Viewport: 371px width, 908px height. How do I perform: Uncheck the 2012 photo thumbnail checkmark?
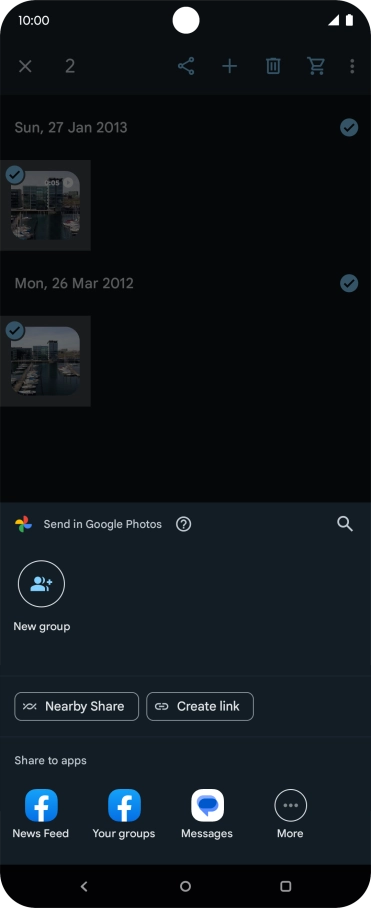pos(14,331)
